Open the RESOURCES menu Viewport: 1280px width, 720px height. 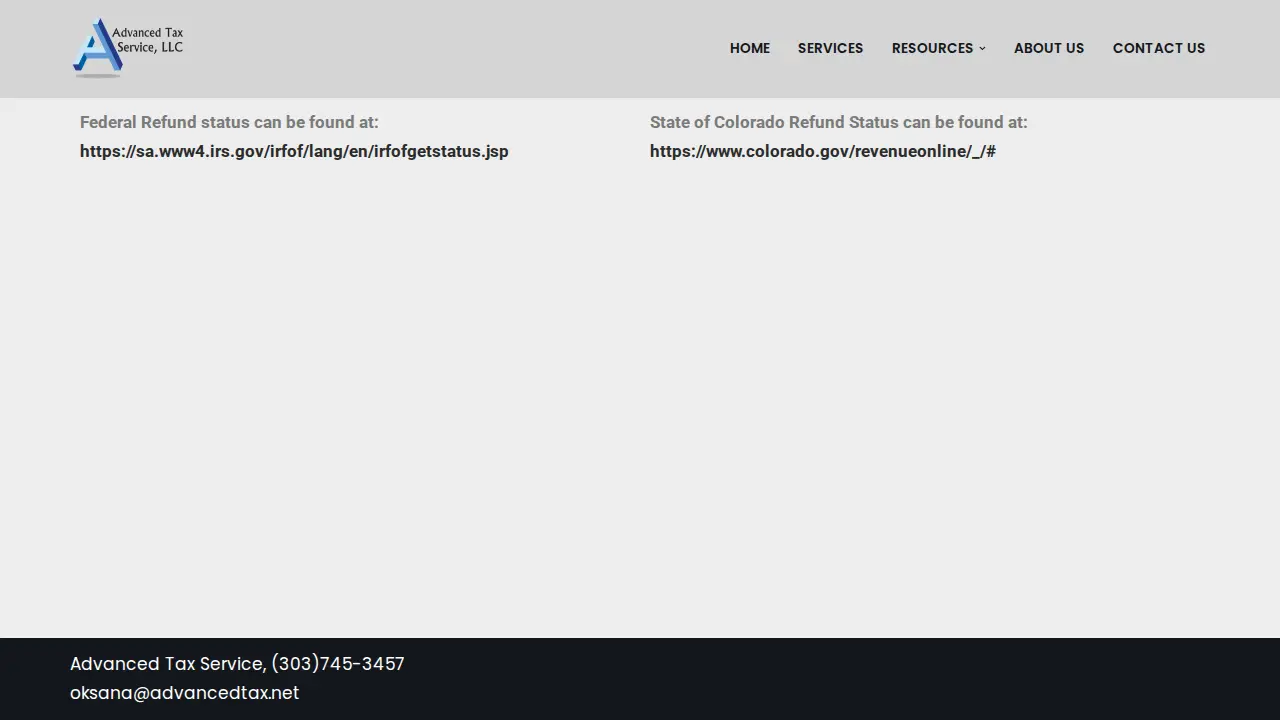932,48
